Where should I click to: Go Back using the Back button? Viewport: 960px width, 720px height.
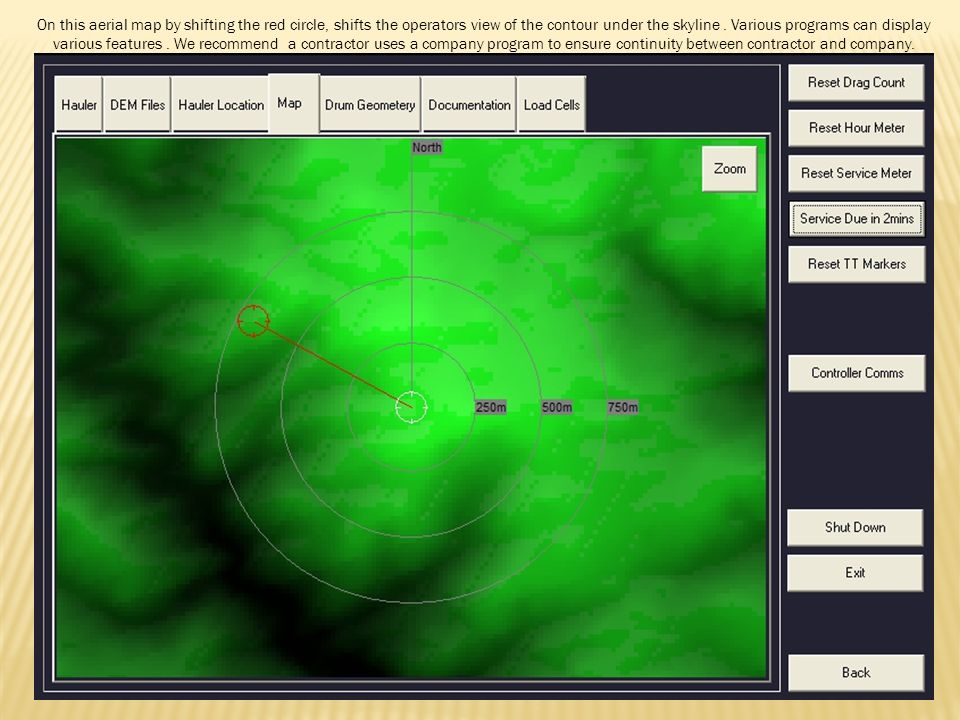click(856, 672)
